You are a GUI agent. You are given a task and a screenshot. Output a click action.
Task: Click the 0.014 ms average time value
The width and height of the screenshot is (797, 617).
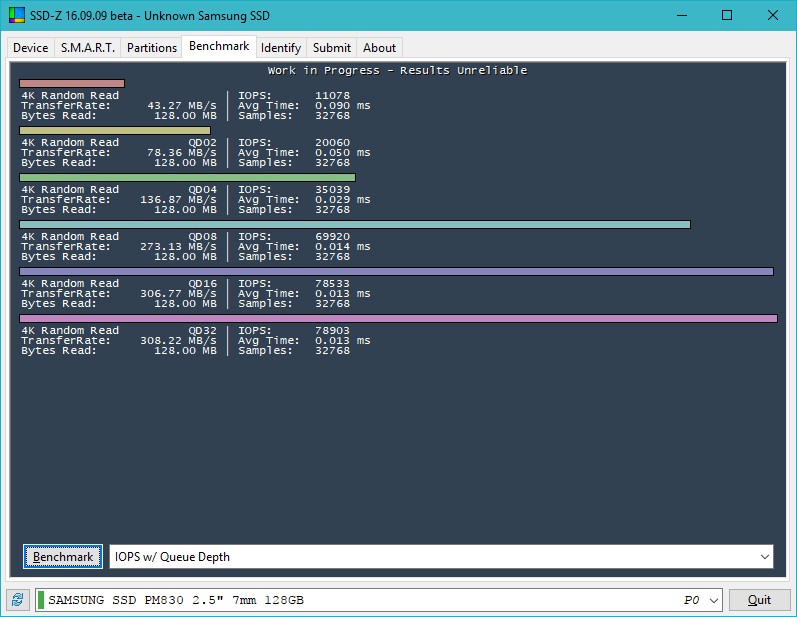(343, 246)
